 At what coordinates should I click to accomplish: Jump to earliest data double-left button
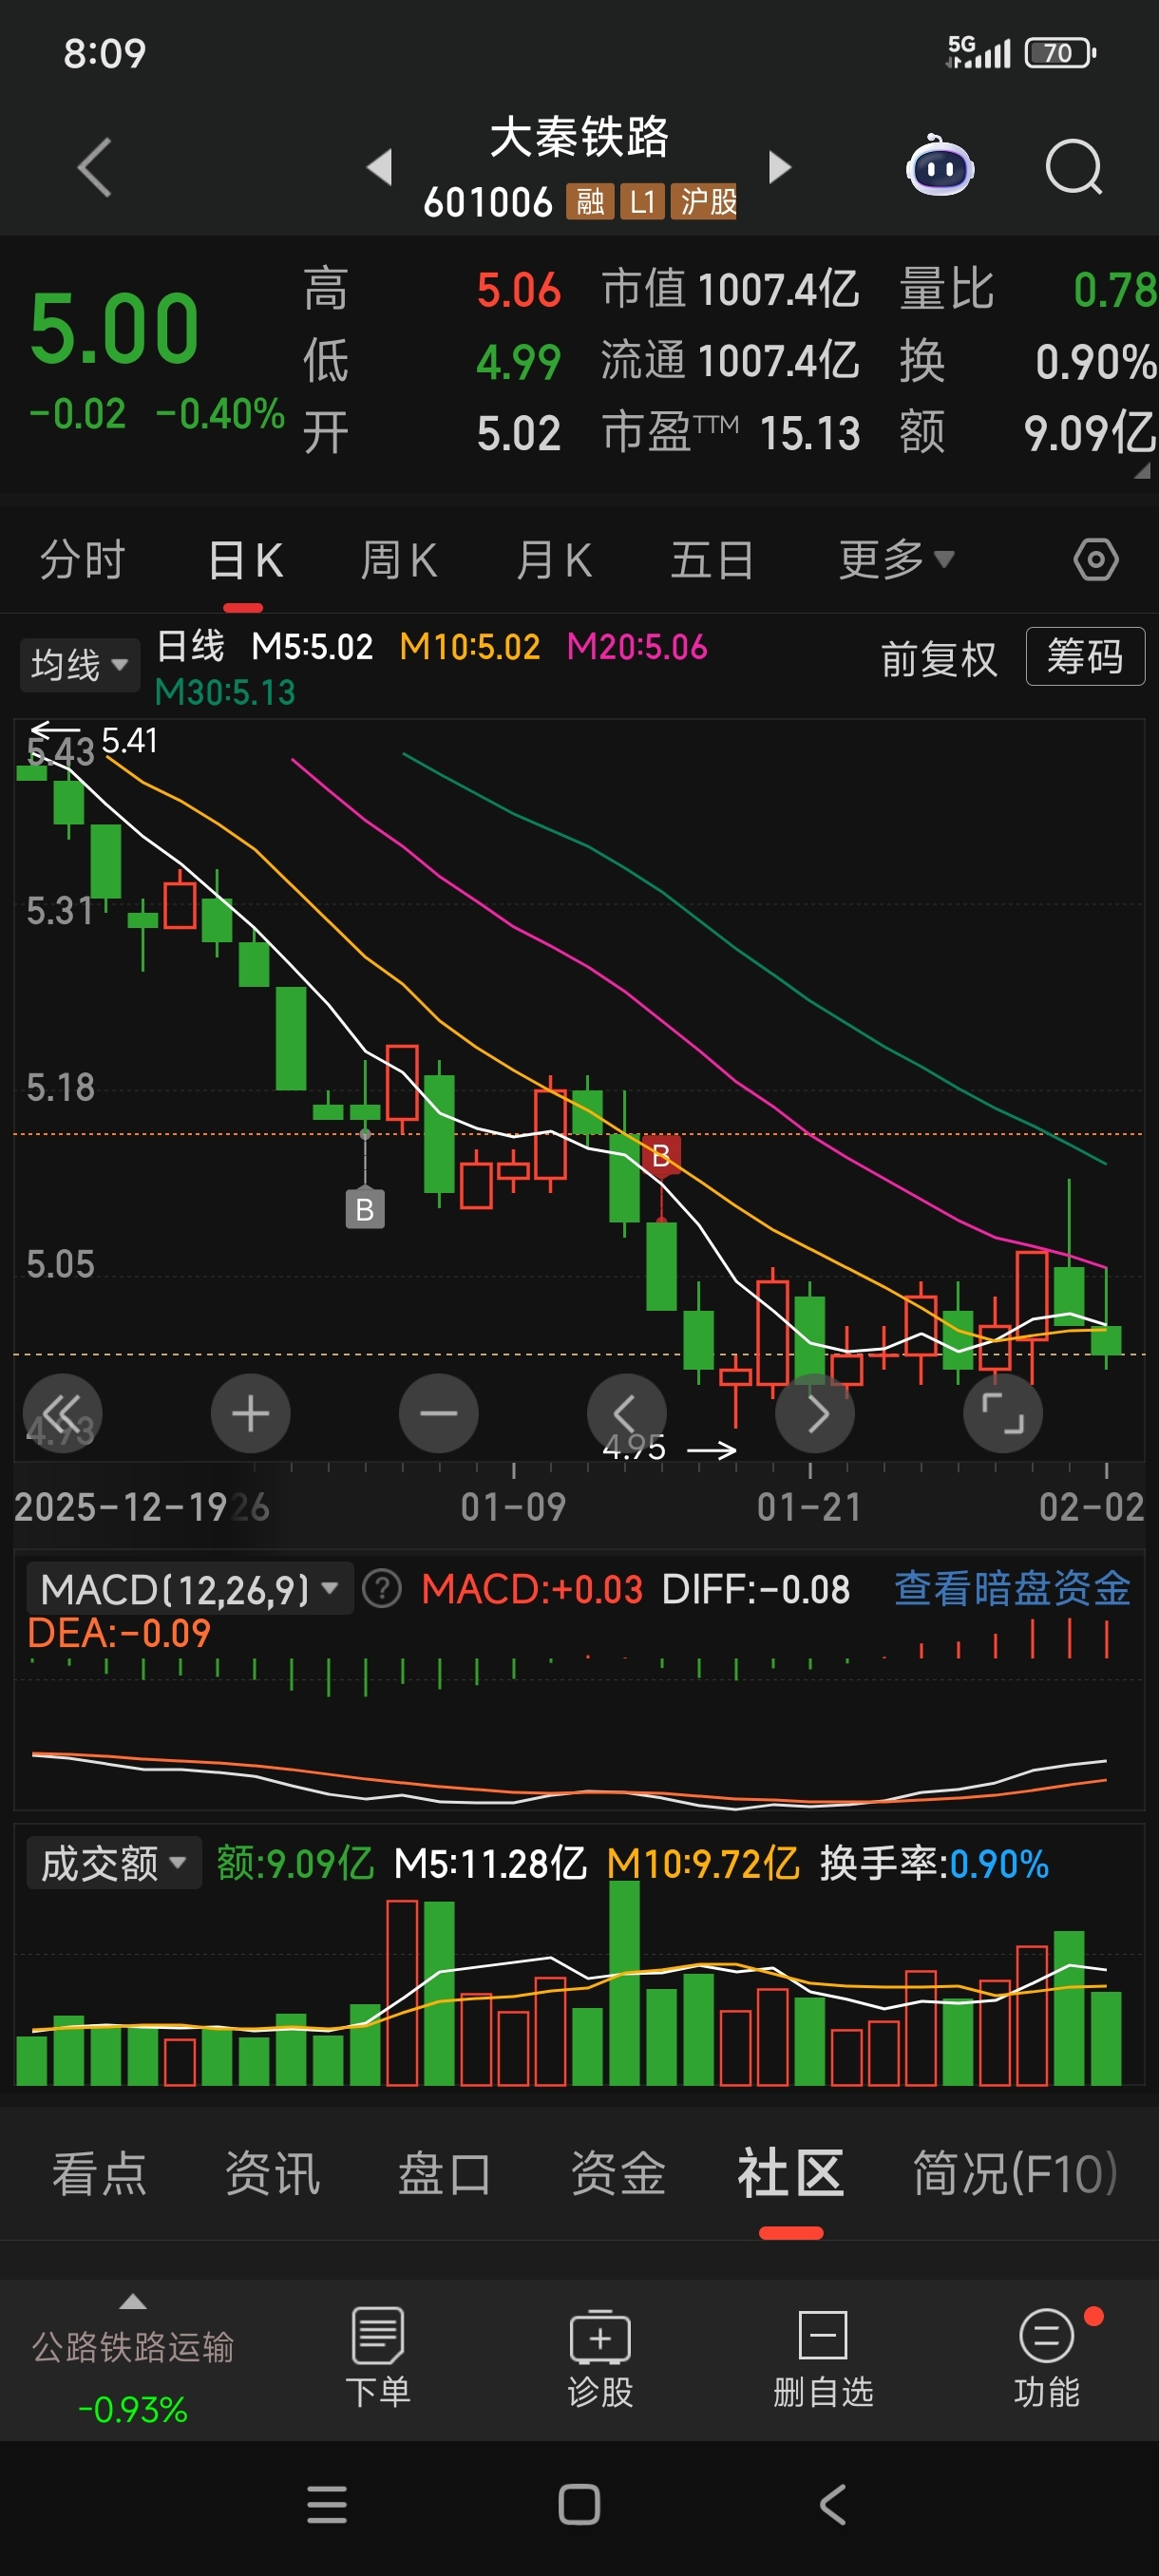[62, 1413]
